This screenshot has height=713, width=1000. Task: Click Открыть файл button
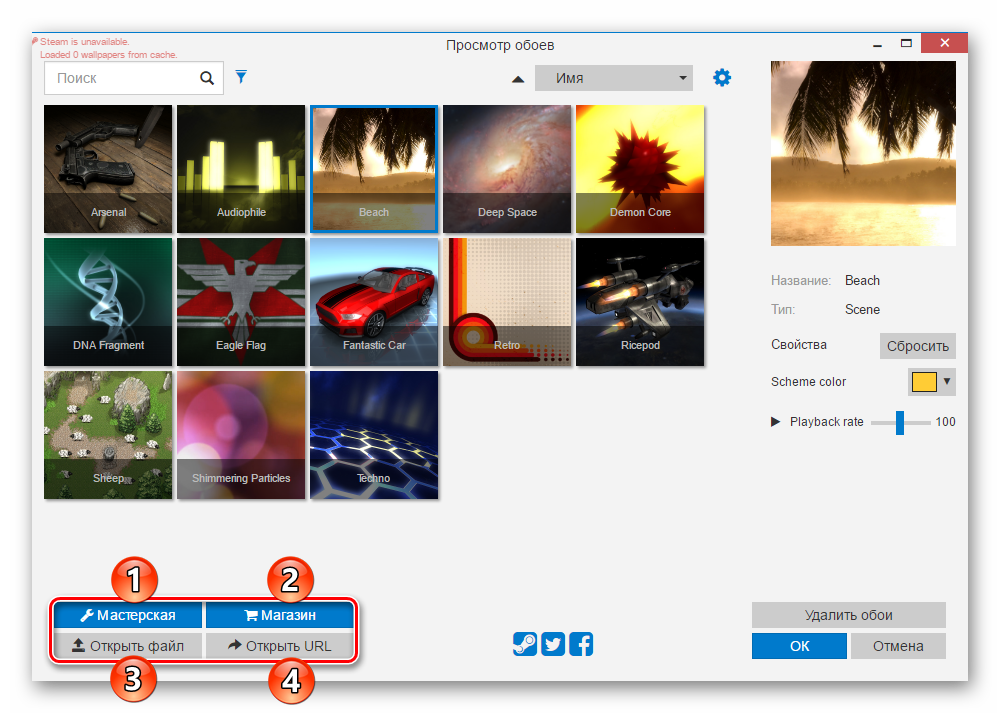tap(128, 645)
